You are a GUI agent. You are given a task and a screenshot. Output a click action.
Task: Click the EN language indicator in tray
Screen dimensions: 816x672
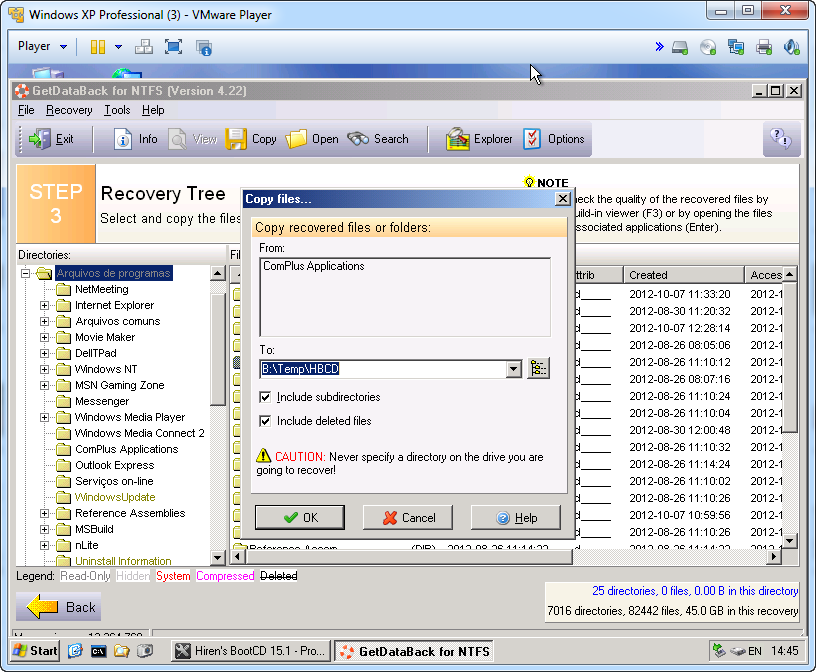(x=755, y=651)
